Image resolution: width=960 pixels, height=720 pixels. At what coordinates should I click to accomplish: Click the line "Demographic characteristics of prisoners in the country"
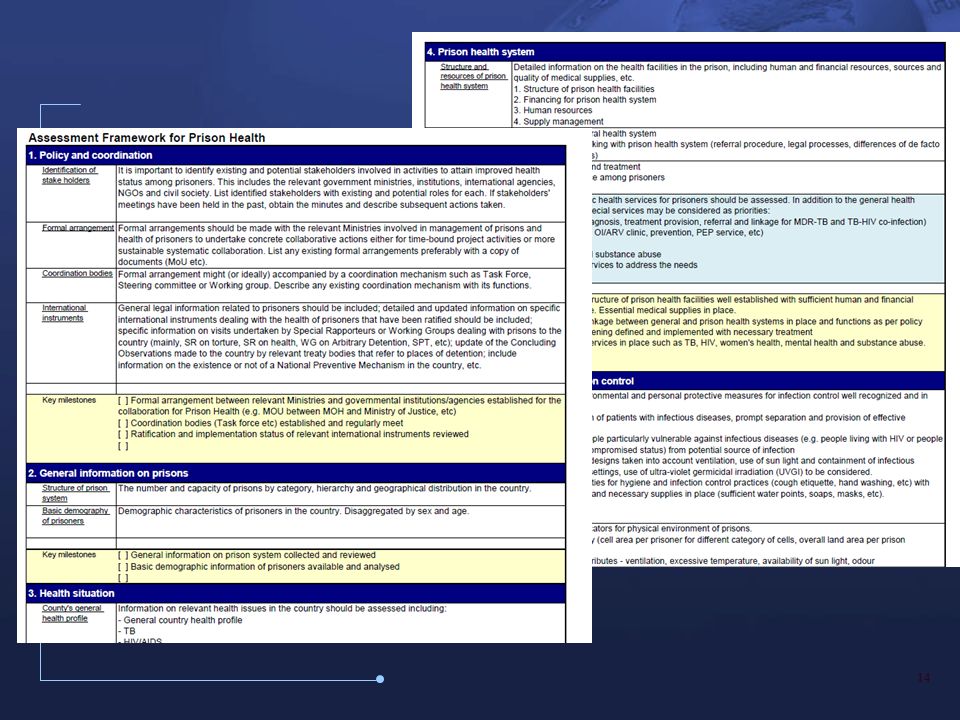tap(294, 511)
